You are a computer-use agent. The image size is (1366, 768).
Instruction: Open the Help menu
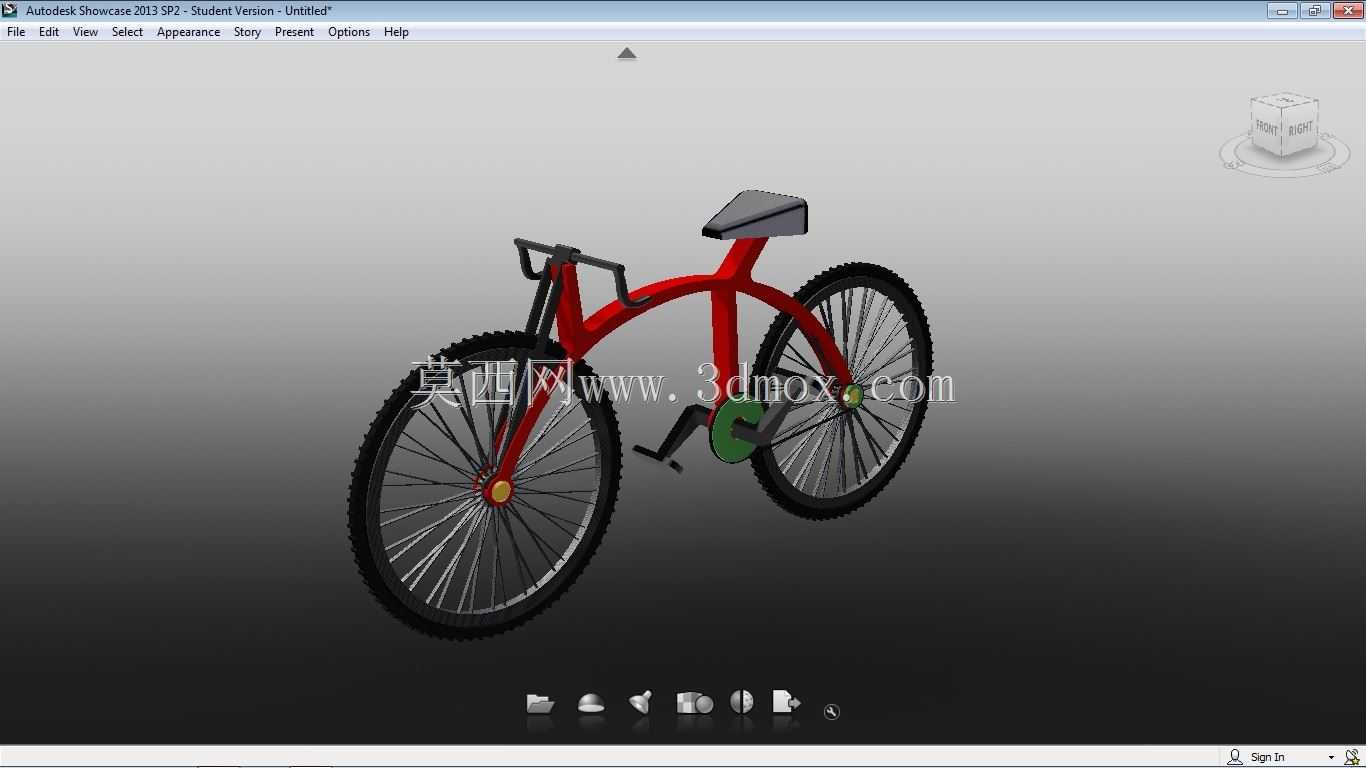[396, 32]
